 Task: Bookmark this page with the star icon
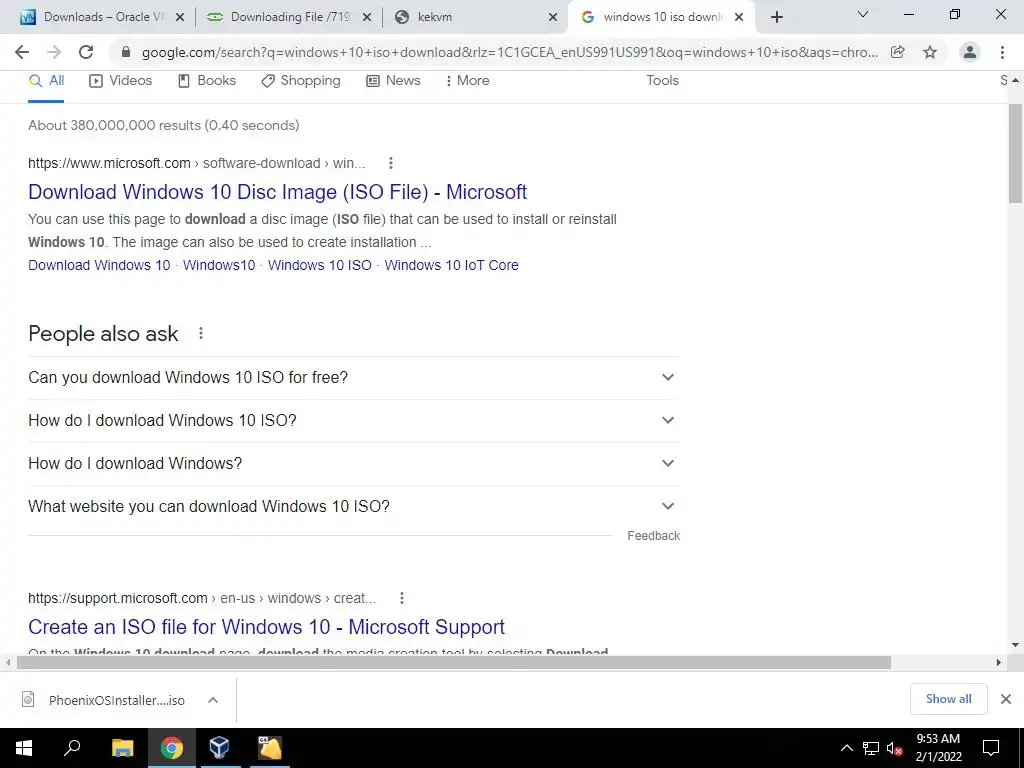(x=930, y=52)
